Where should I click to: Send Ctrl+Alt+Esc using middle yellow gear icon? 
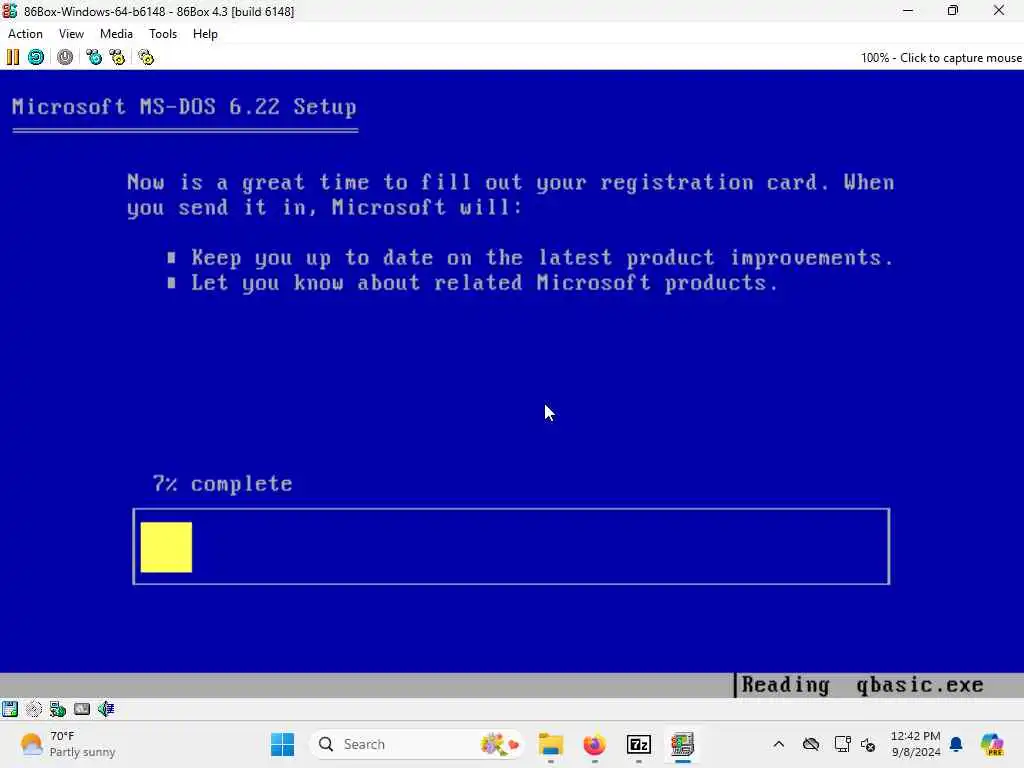118,57
